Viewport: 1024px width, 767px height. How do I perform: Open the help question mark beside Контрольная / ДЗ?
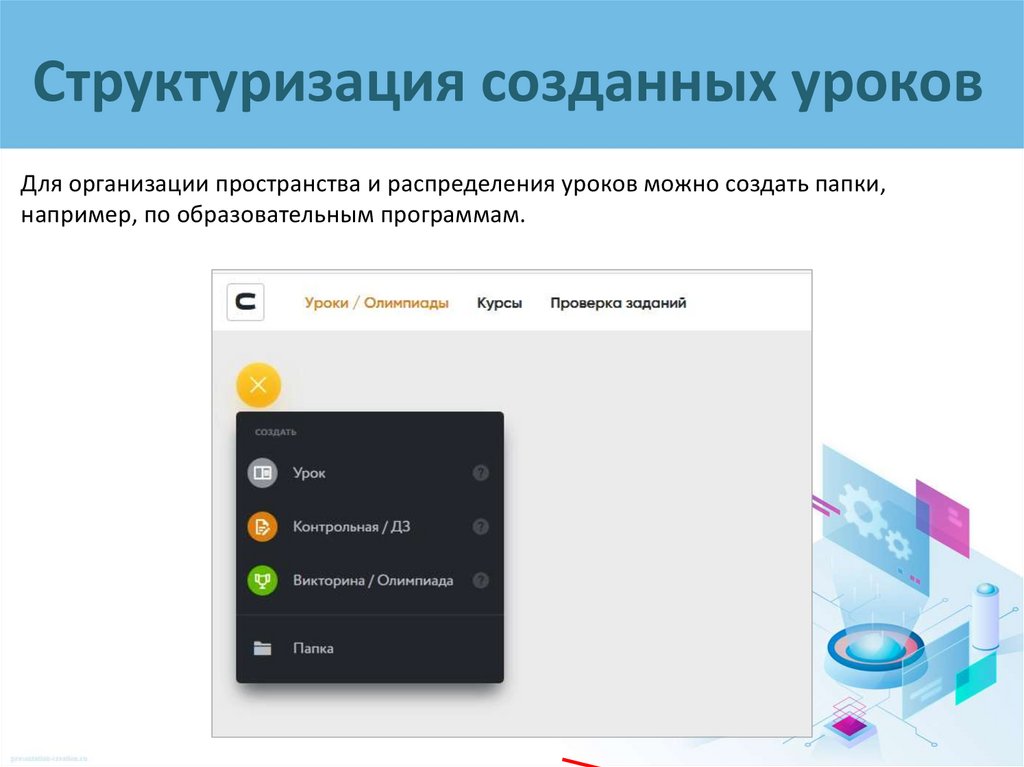click(x=480, y=527)
